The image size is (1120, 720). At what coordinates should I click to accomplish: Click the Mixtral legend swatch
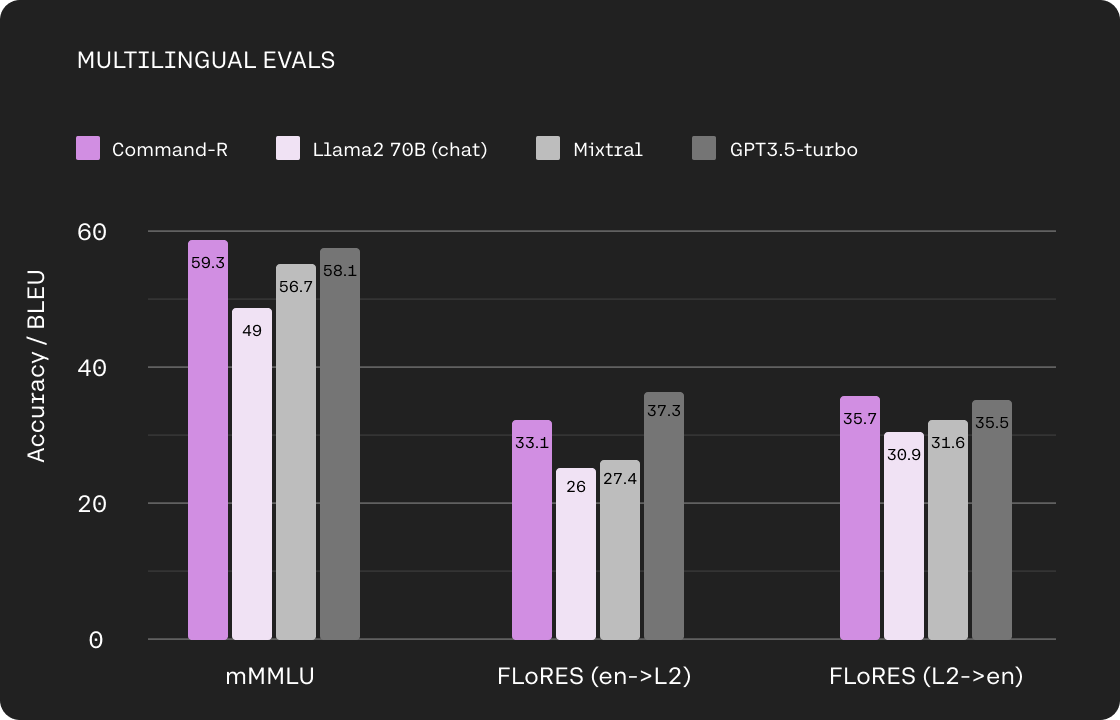(x=548, y=149)
